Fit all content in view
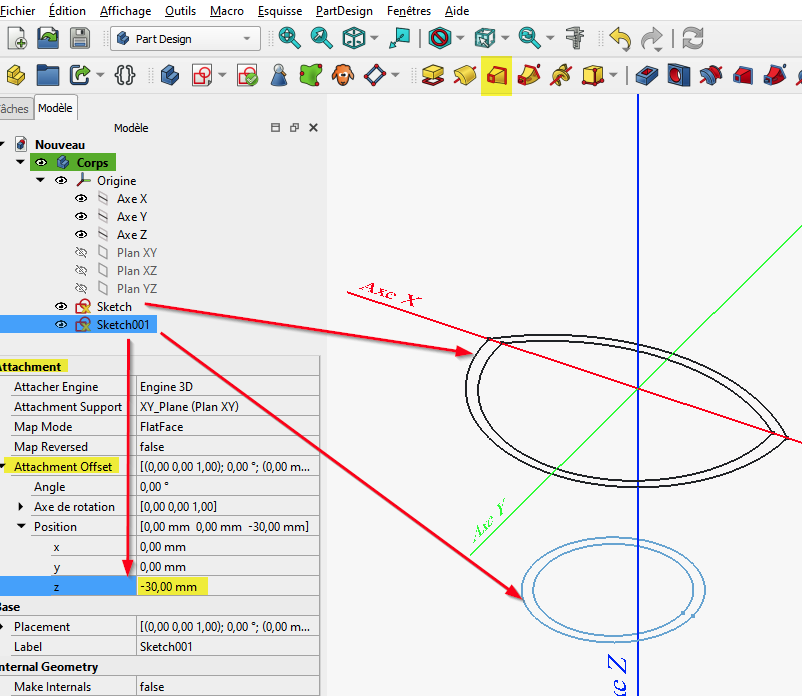Viewport: 802px width, 696px height. coord(289,38)
